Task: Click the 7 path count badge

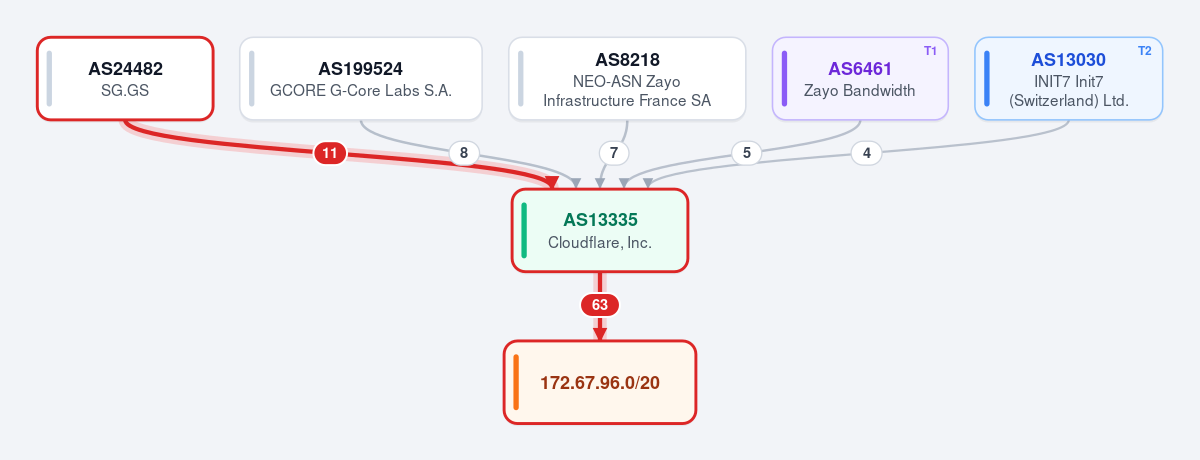Action: [x=614, y=153]
